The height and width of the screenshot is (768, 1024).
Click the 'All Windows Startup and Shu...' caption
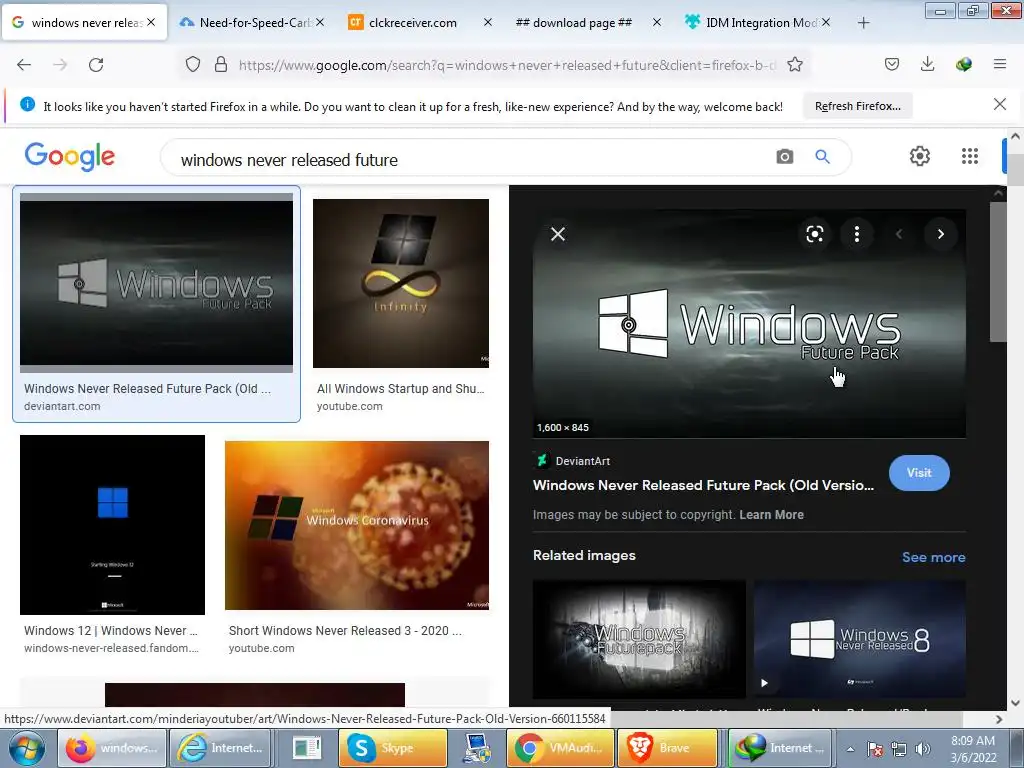pos(401,389)
